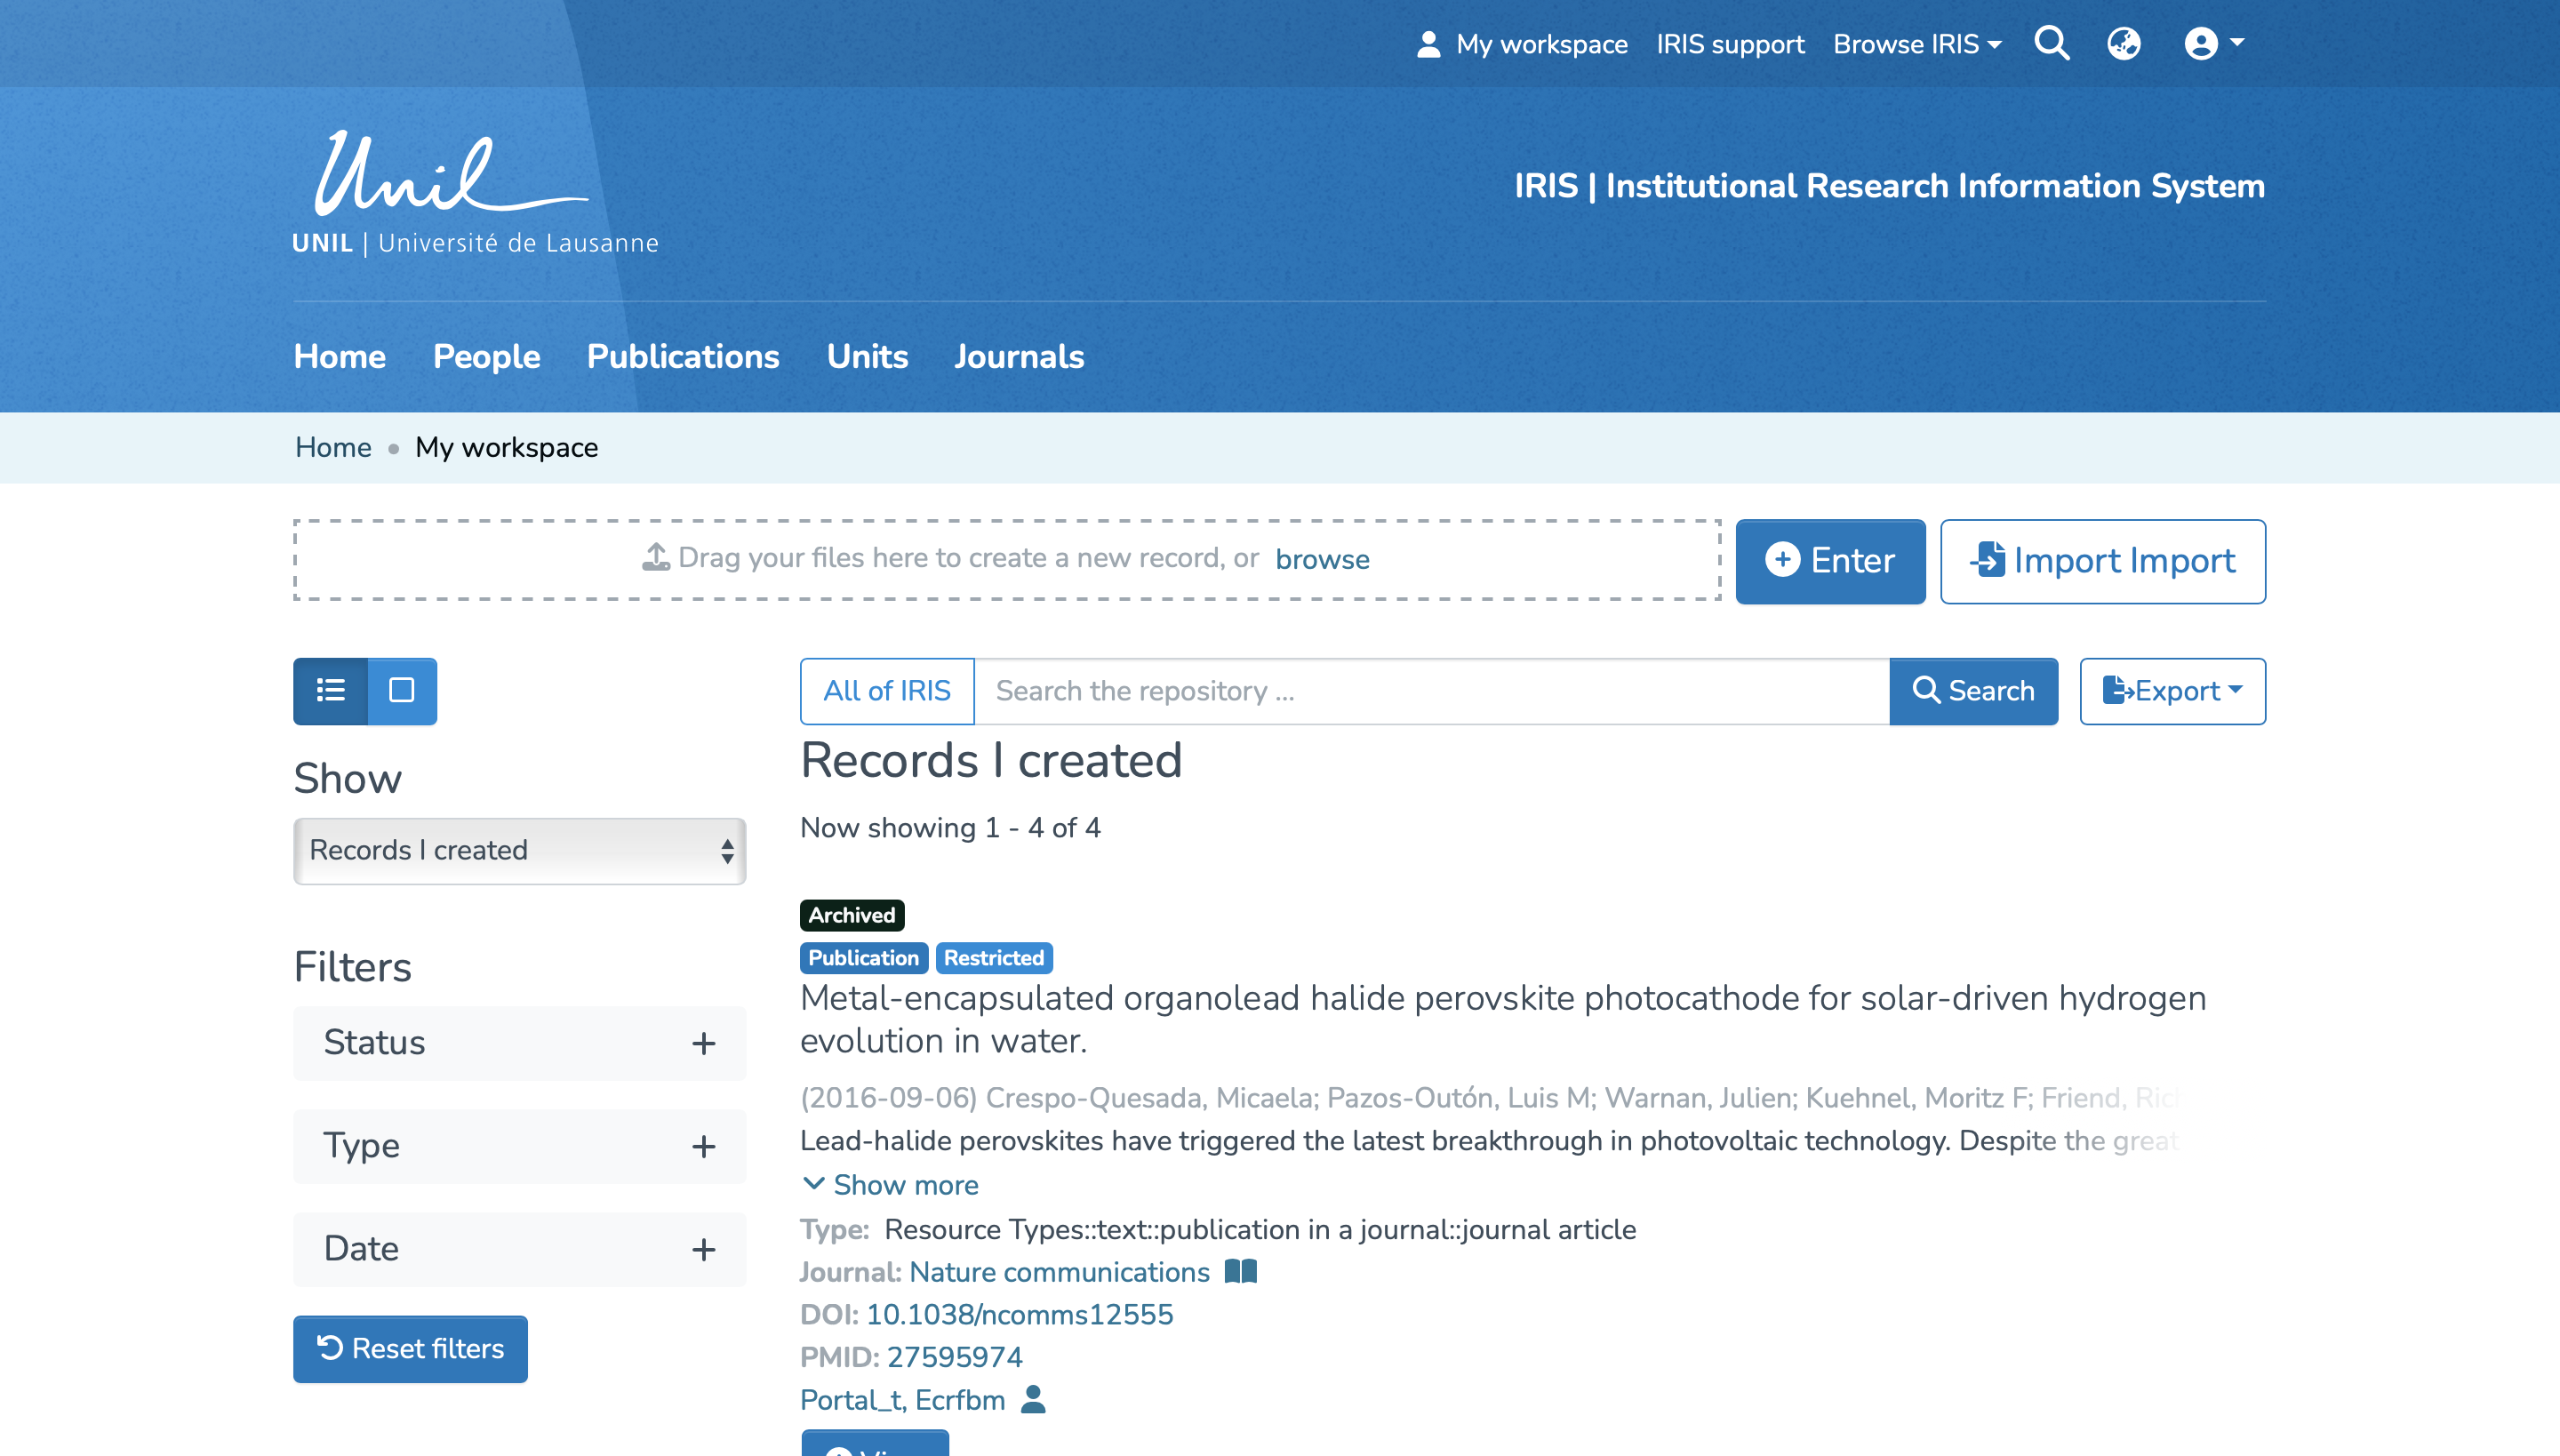Click the Reset filters button

[x=410, y=1349]
